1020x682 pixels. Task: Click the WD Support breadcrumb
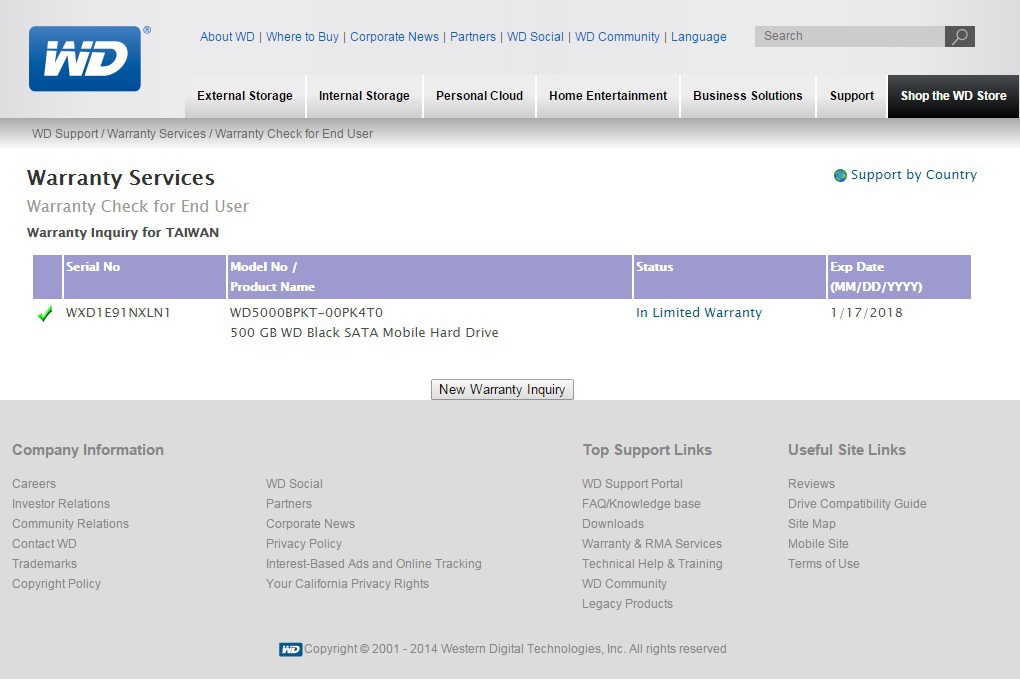[65, 134]
